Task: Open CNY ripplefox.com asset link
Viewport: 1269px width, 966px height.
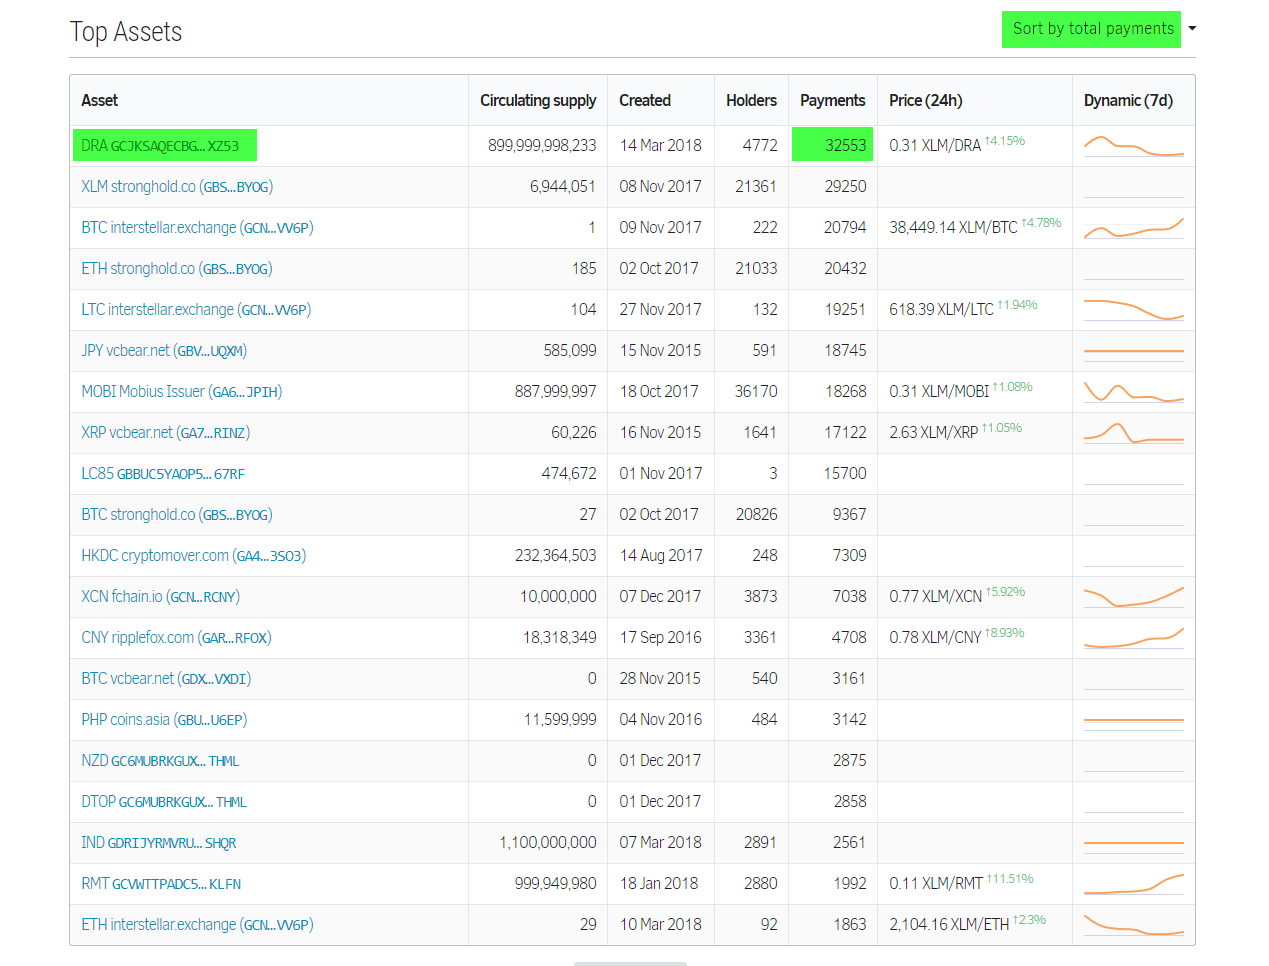Action: [176, 638]
